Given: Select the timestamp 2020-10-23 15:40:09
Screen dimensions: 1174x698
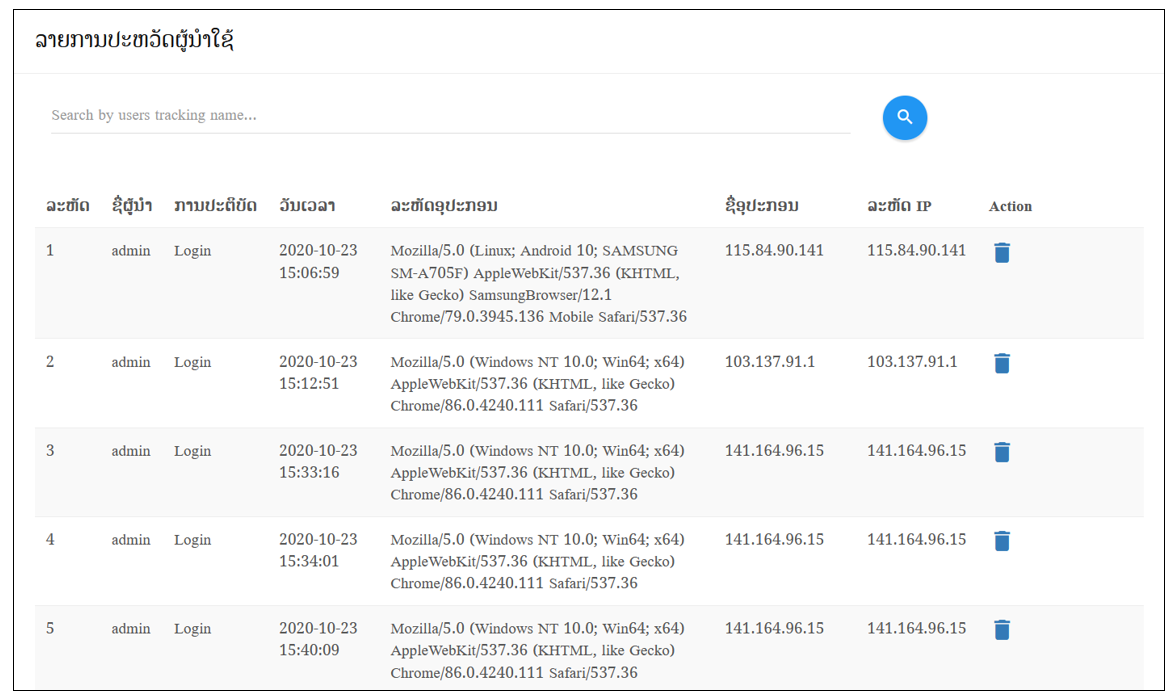Looking at the screenshot, I should click(x=318, y=639).
